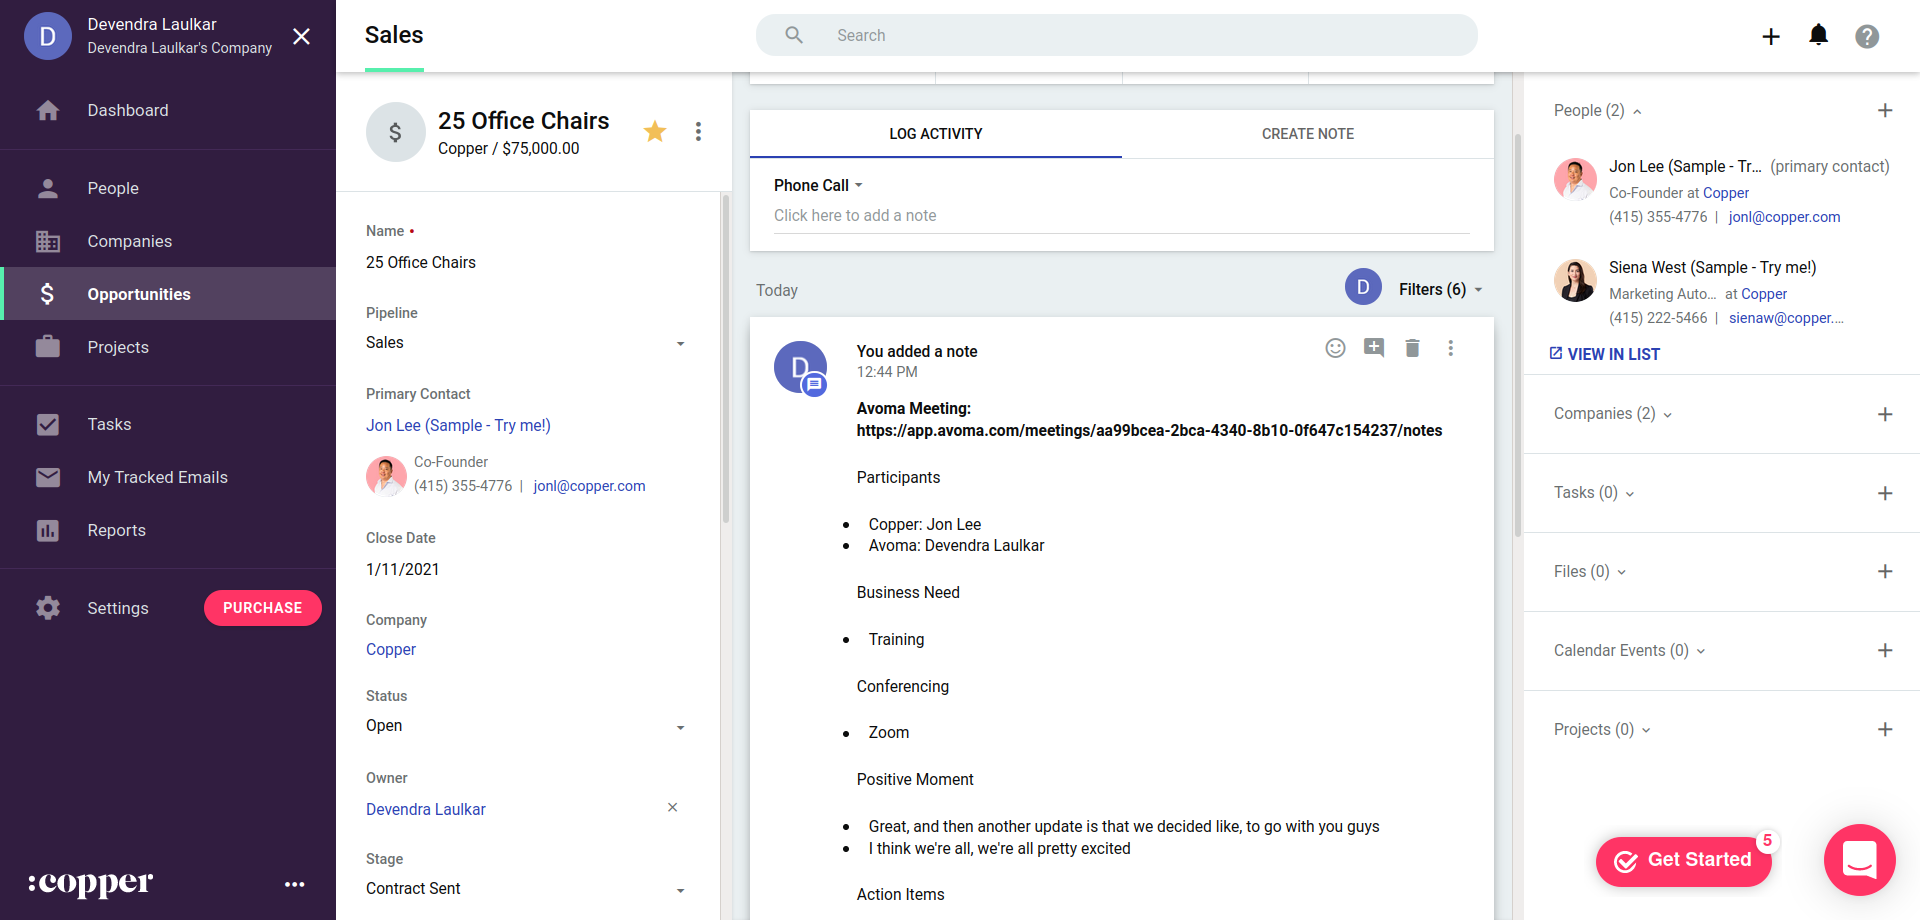Click sienaw@copper email link
The image size is (1920, 920).
(x=1786, y=318)
